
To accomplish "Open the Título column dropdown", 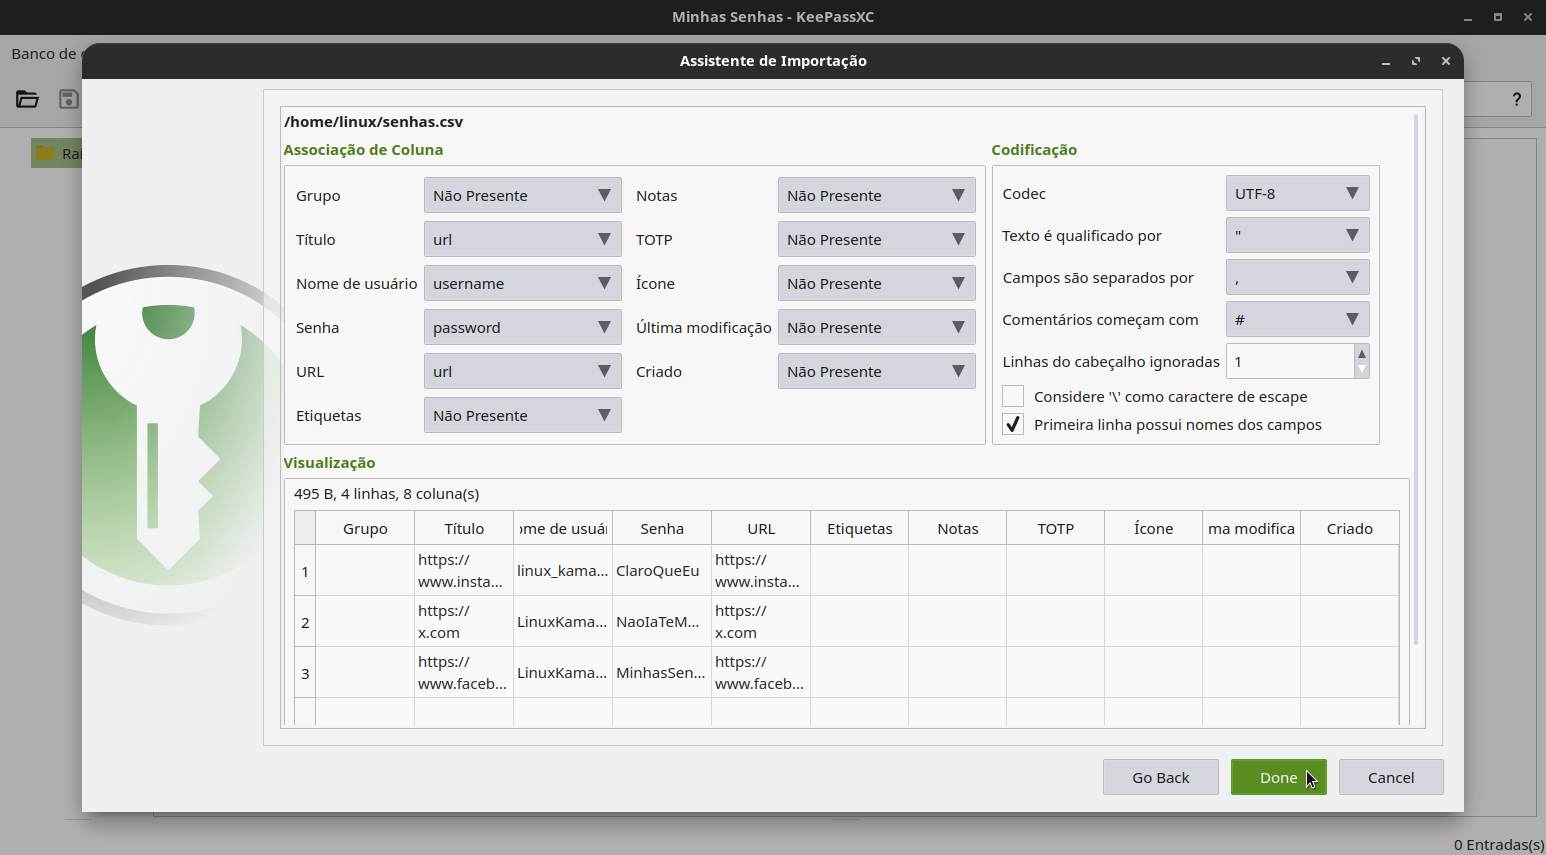I will tap(522, 239).
